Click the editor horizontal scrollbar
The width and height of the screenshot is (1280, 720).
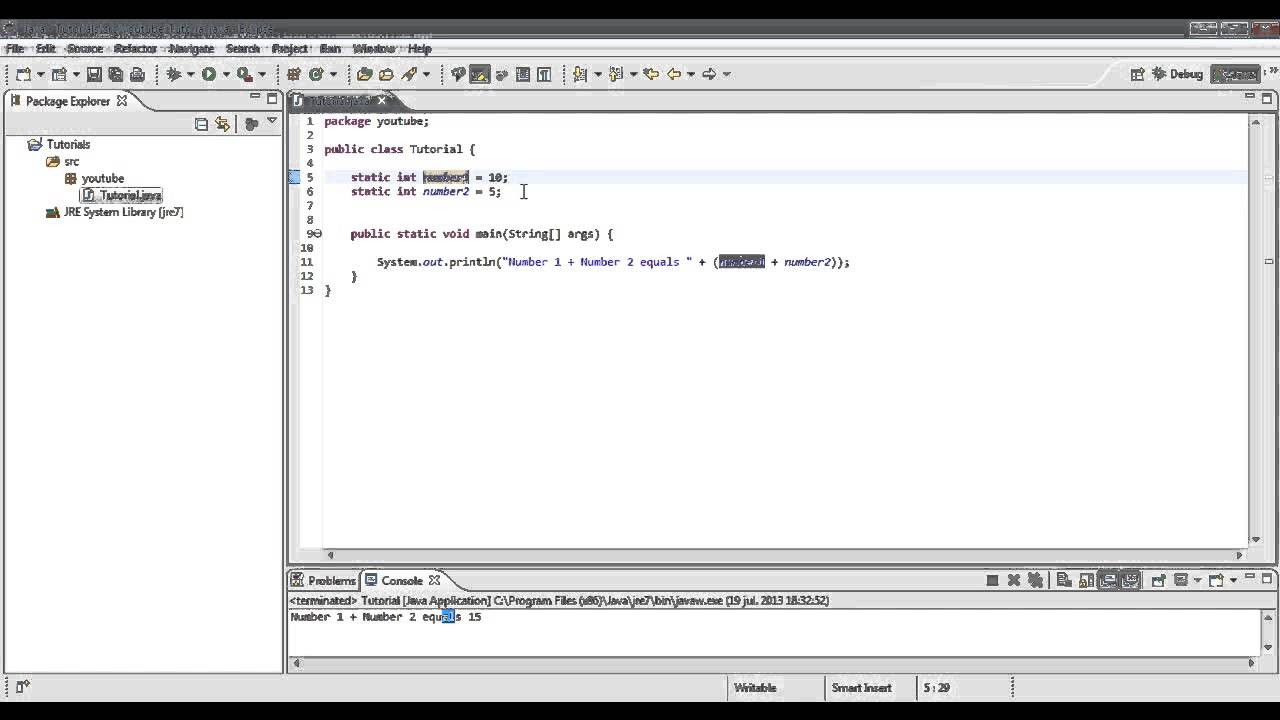point(785,555)
